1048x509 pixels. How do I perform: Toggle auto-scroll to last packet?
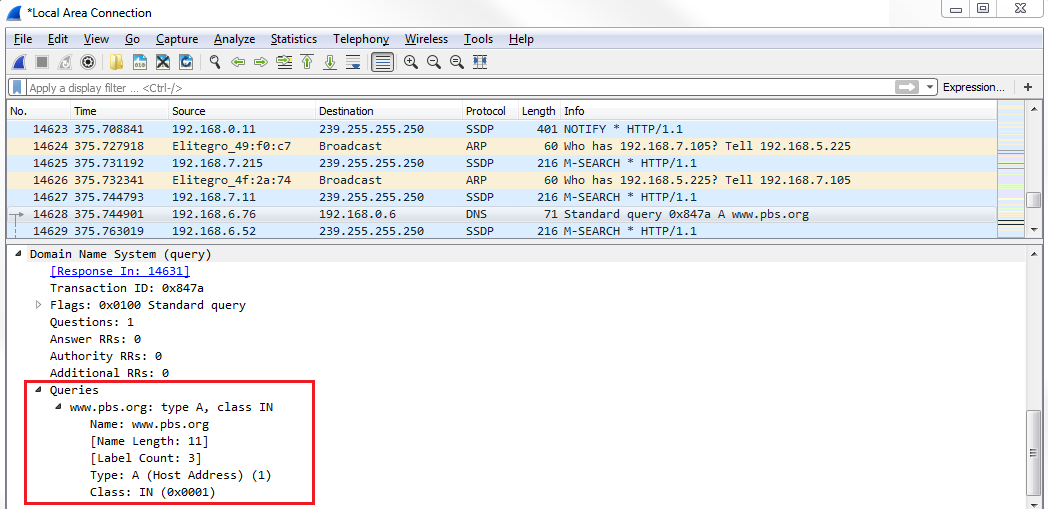tap(353, 62)
